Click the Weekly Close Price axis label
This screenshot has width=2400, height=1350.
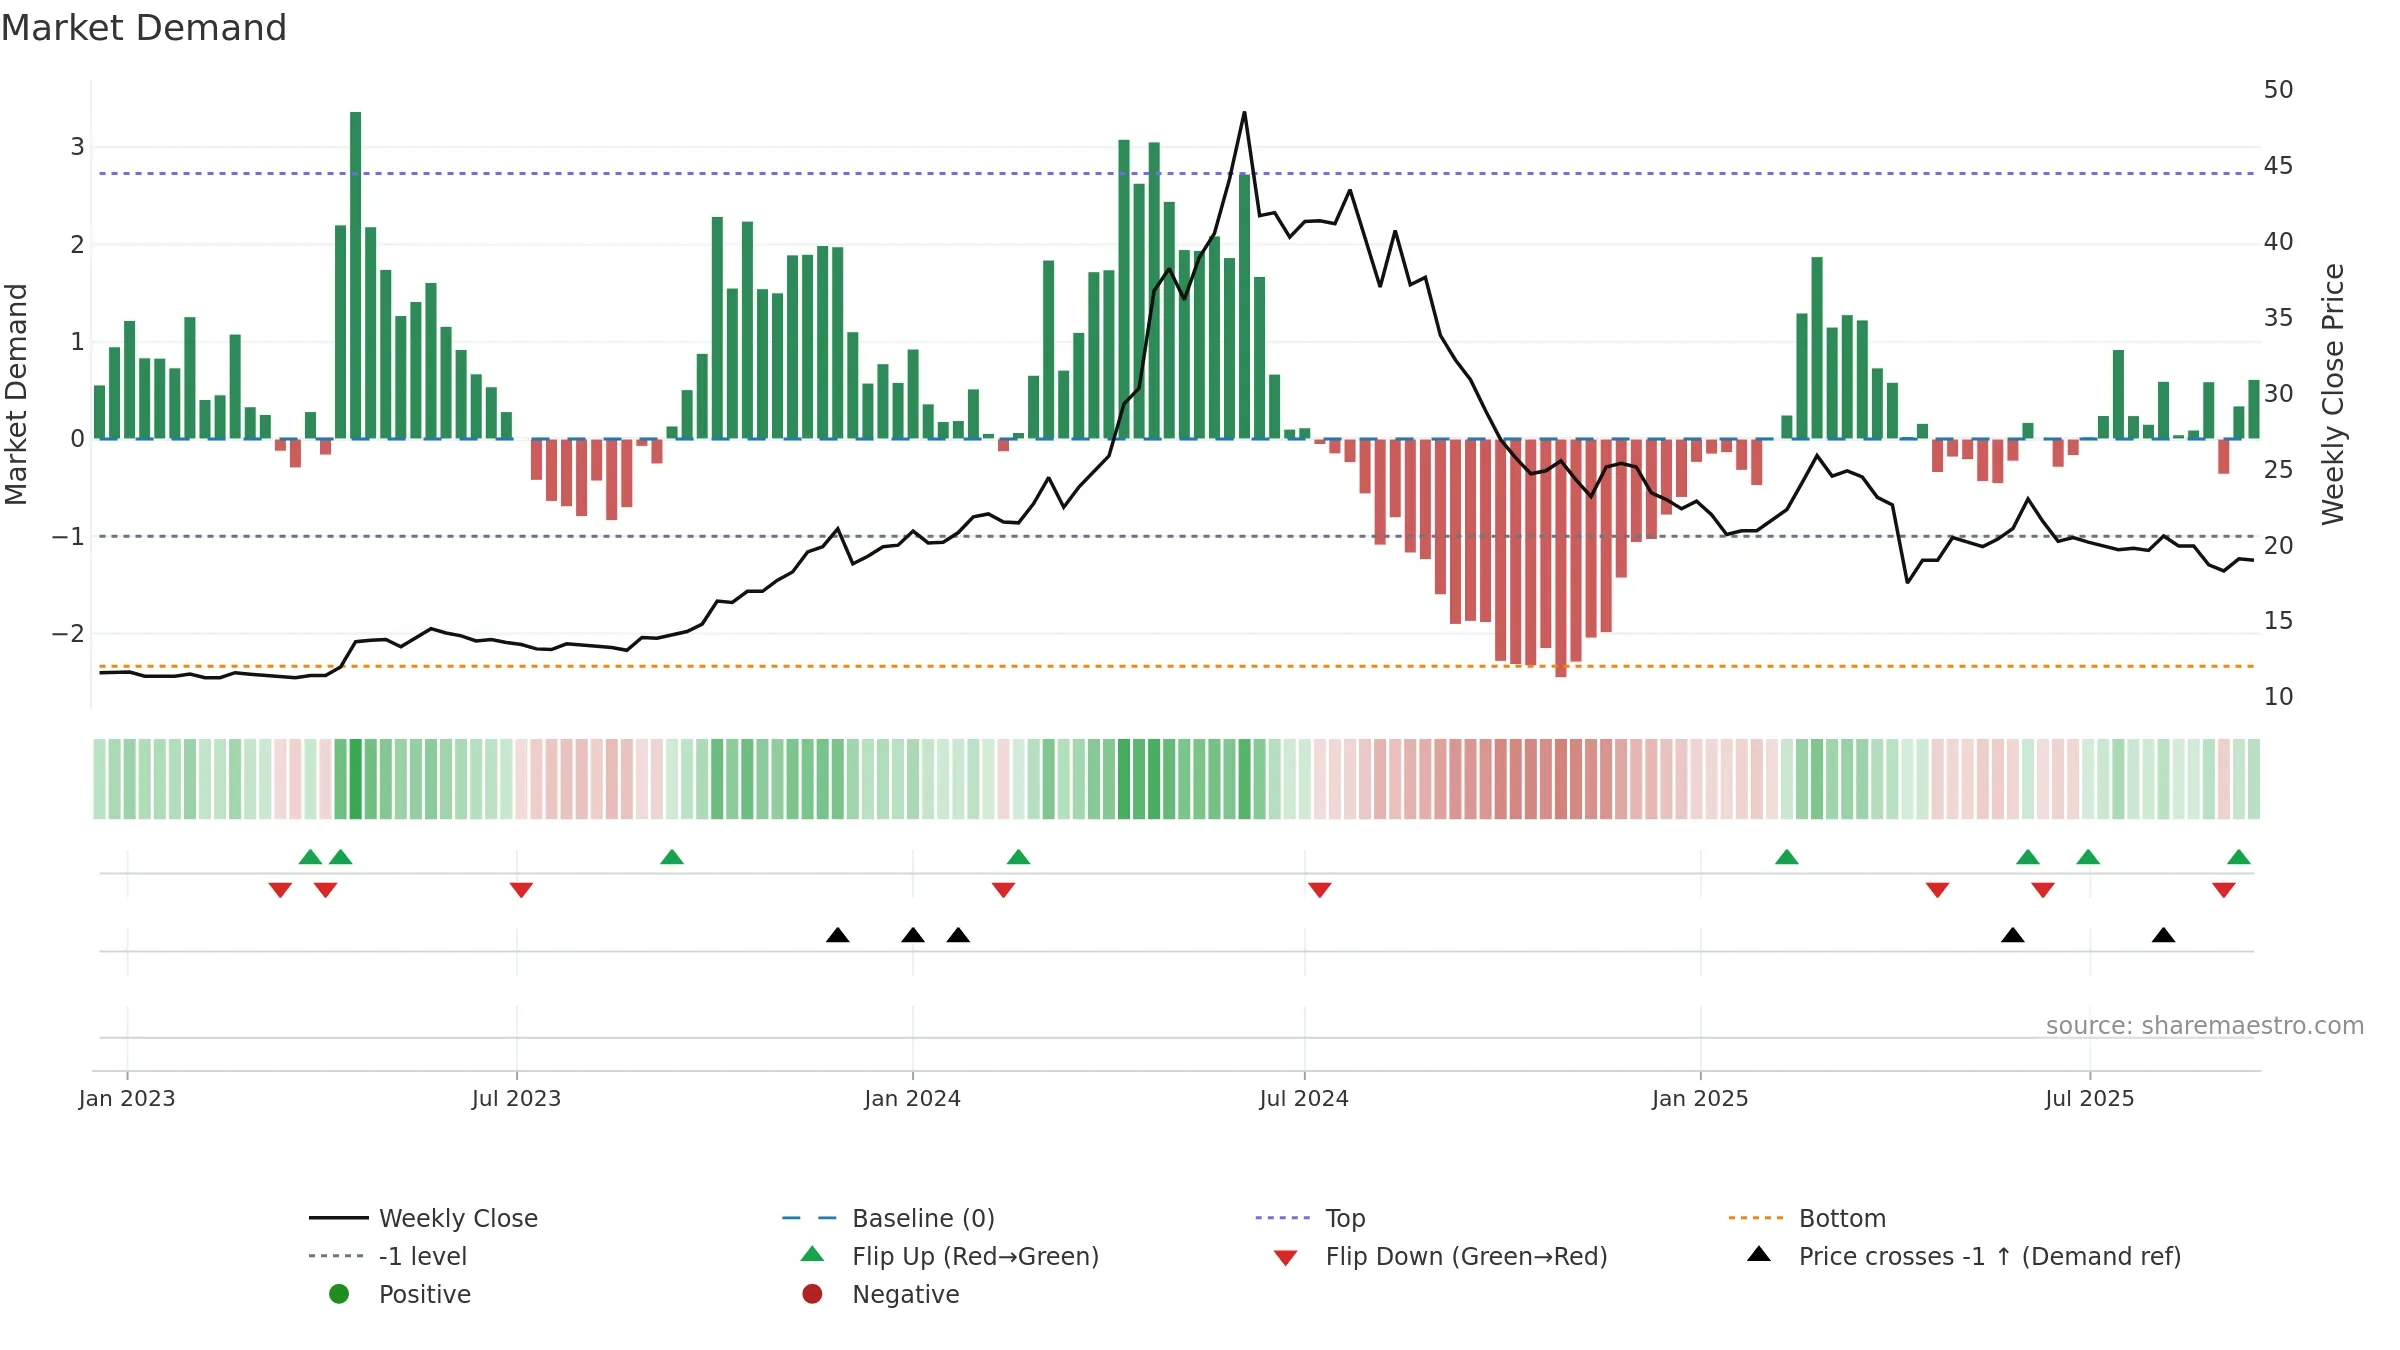click(x=2334, y=394)
